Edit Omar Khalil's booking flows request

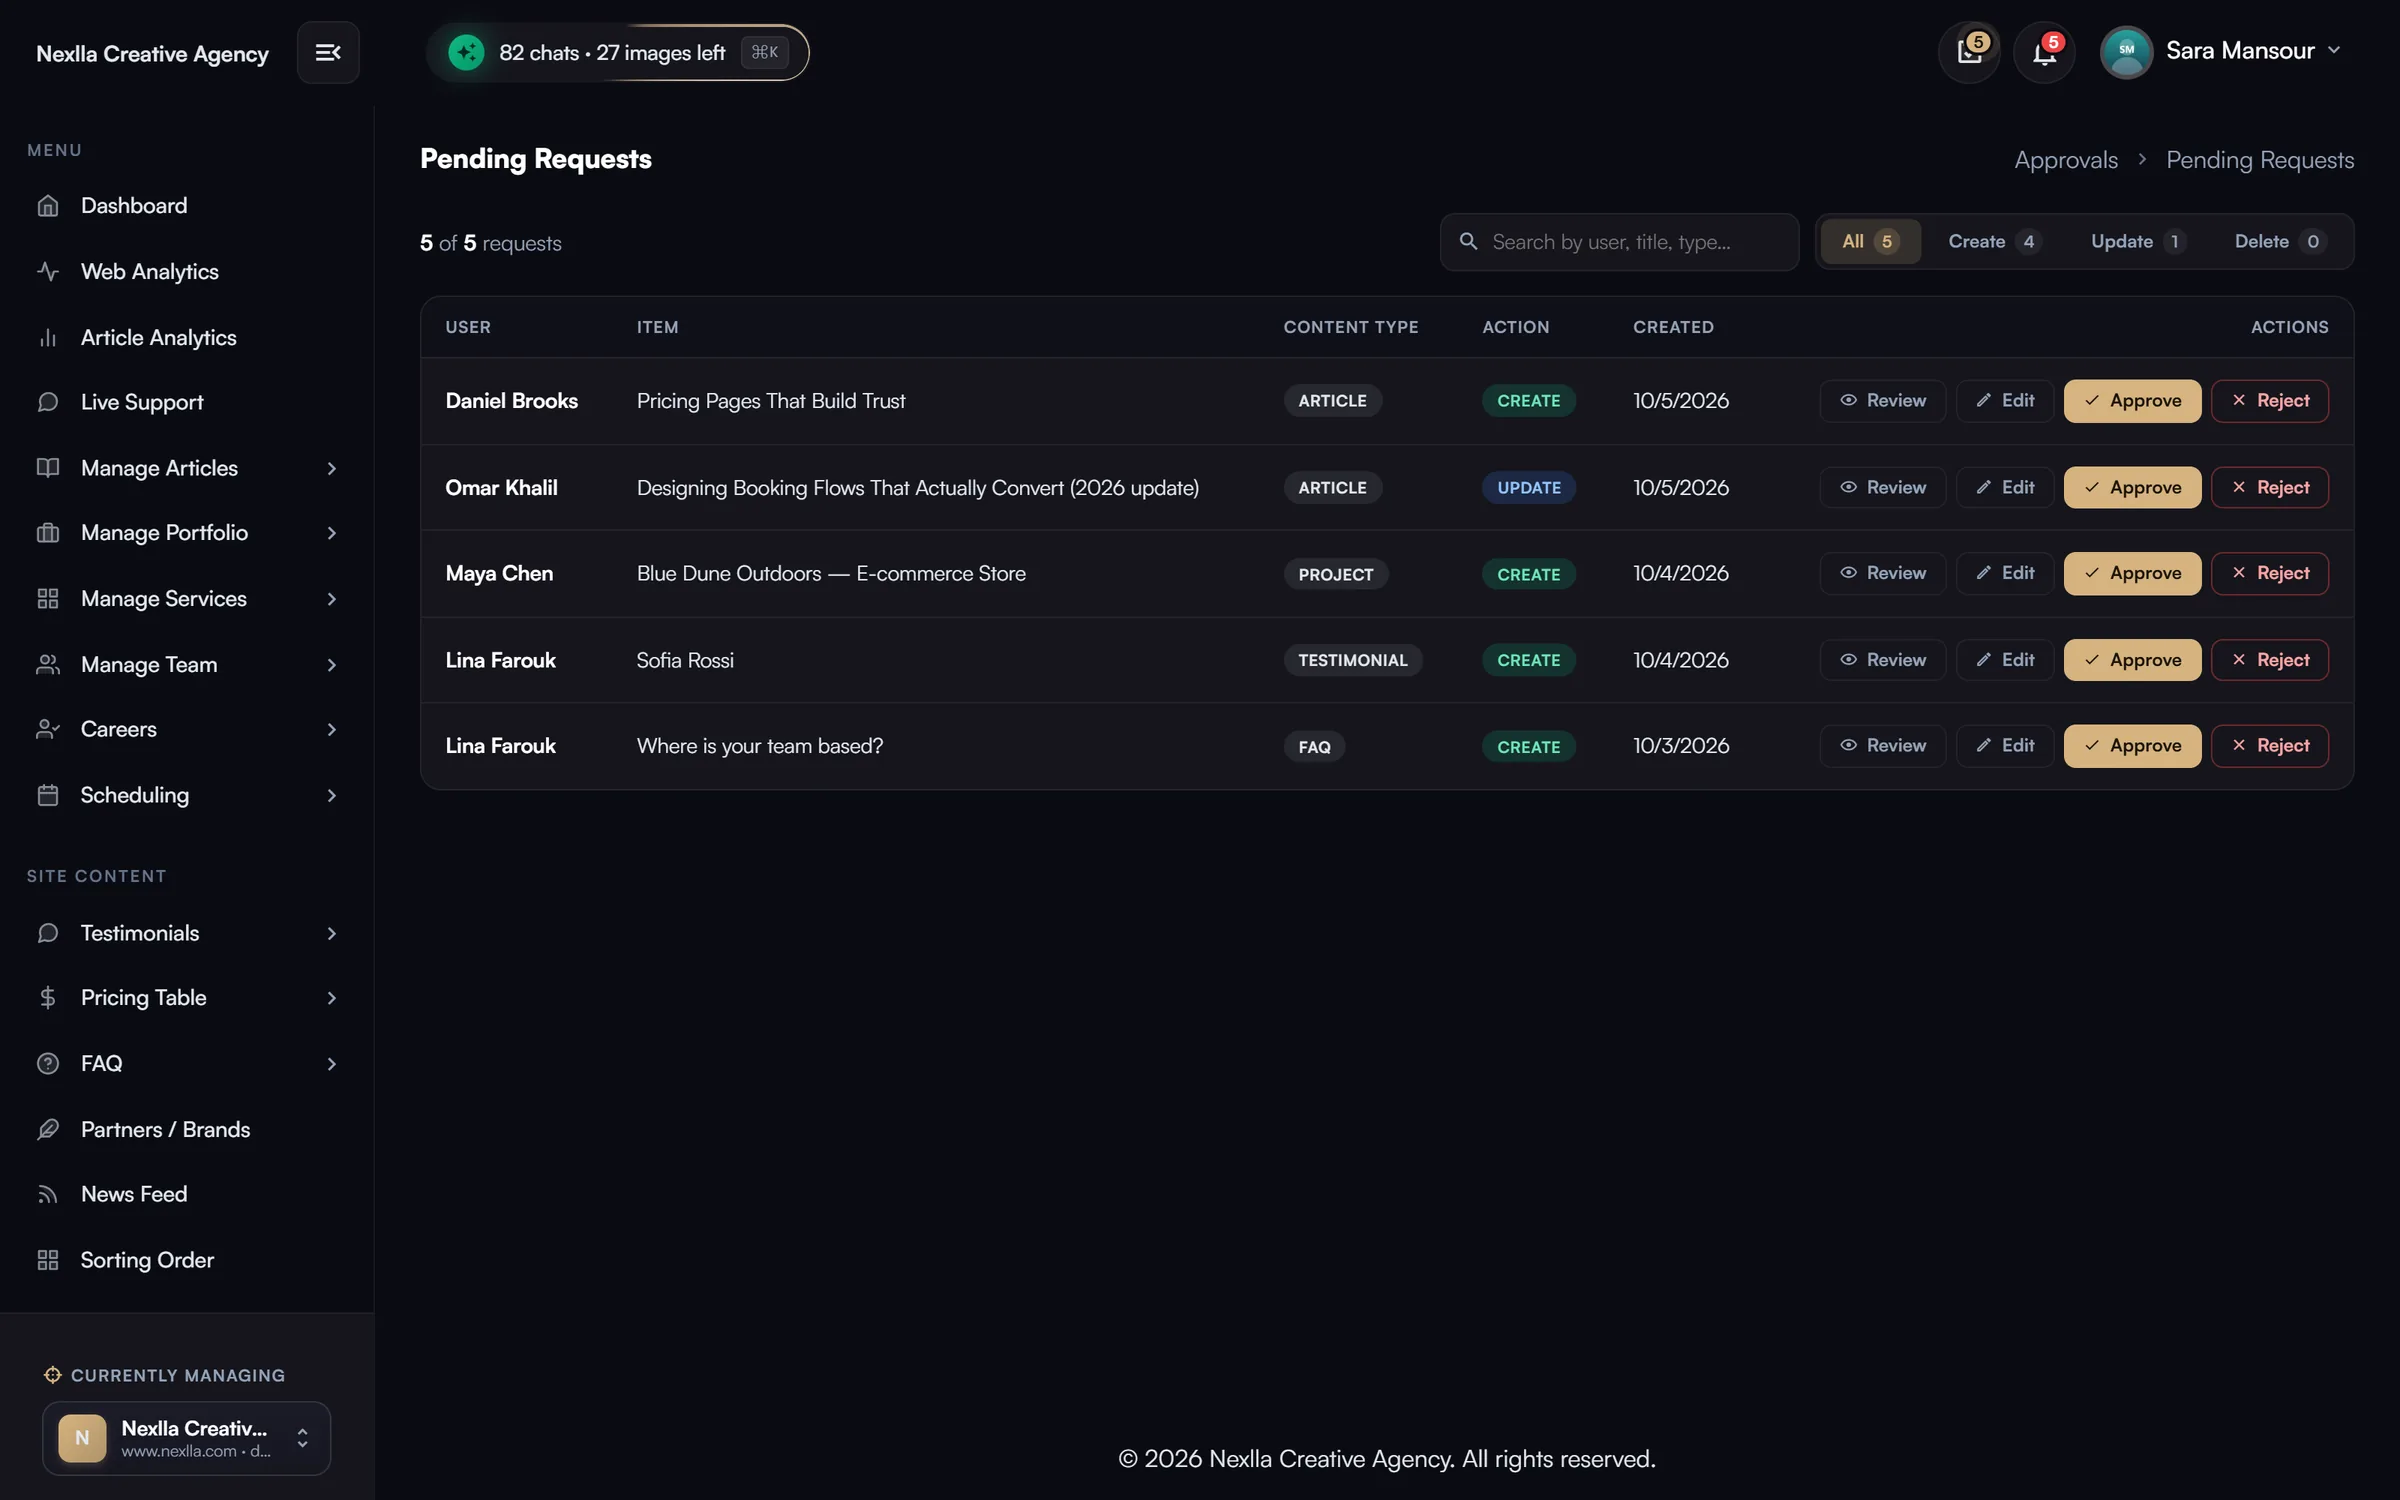[2004, 487]
